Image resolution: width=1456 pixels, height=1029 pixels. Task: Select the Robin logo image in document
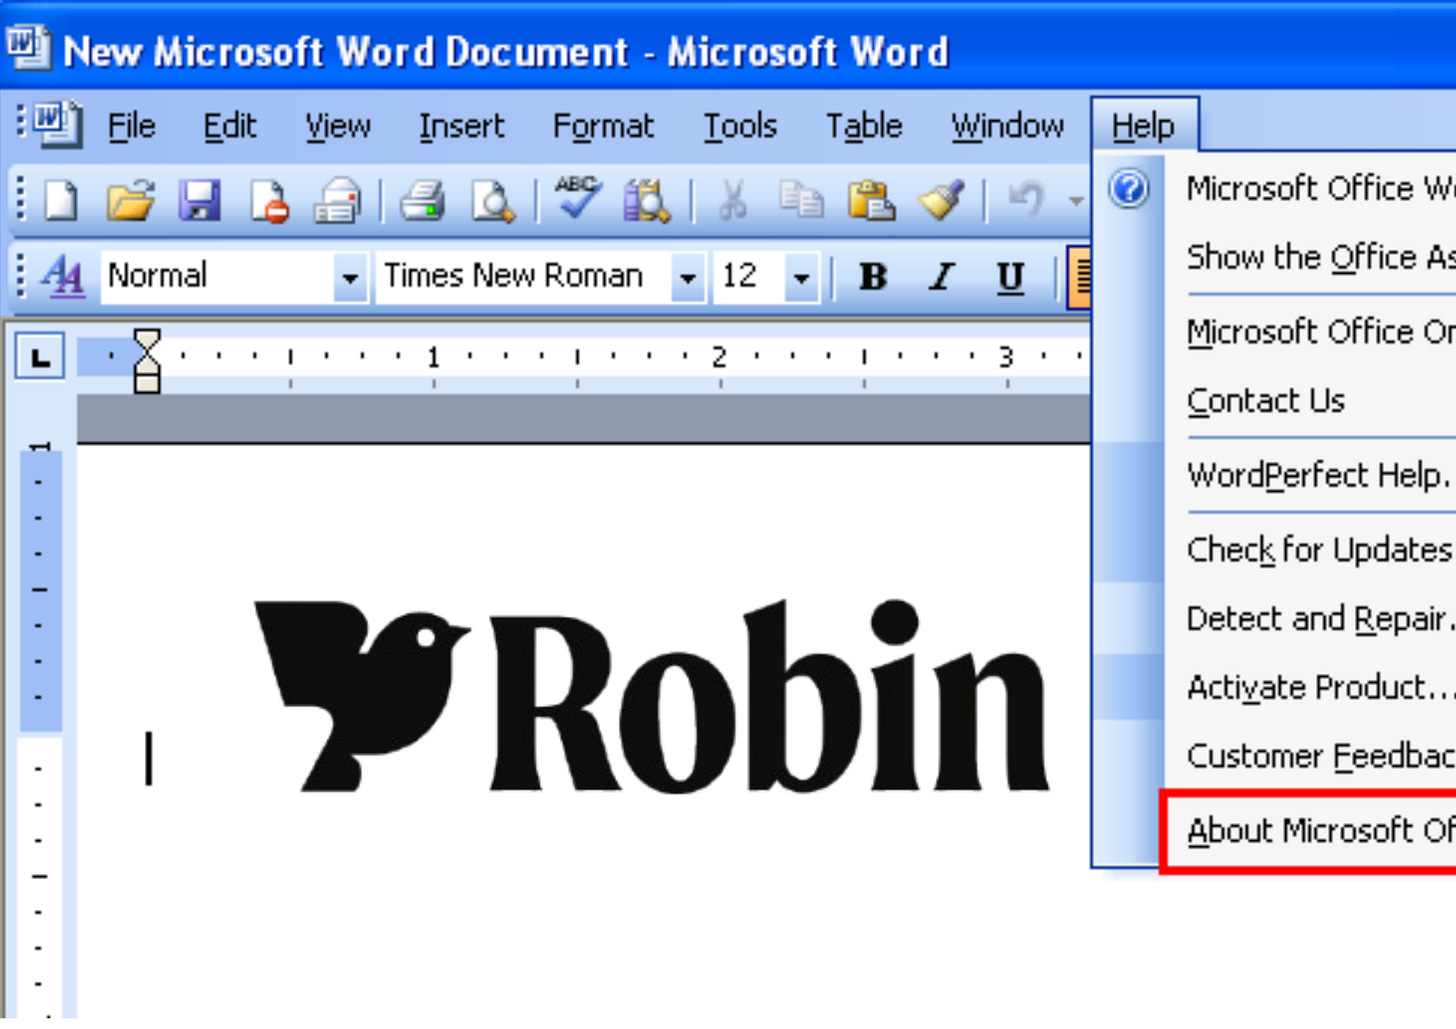click(652, 696)
